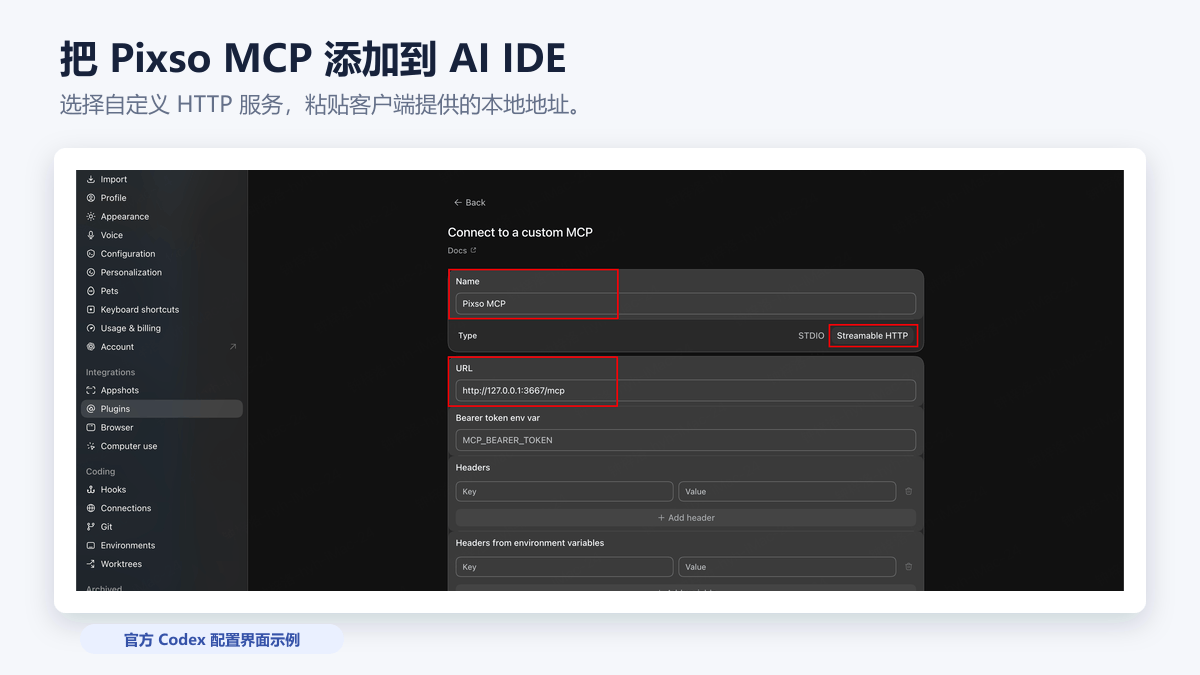Click the Connections globe icon
The height and width of the screenshot is (675, 1200).
[91, 508]
